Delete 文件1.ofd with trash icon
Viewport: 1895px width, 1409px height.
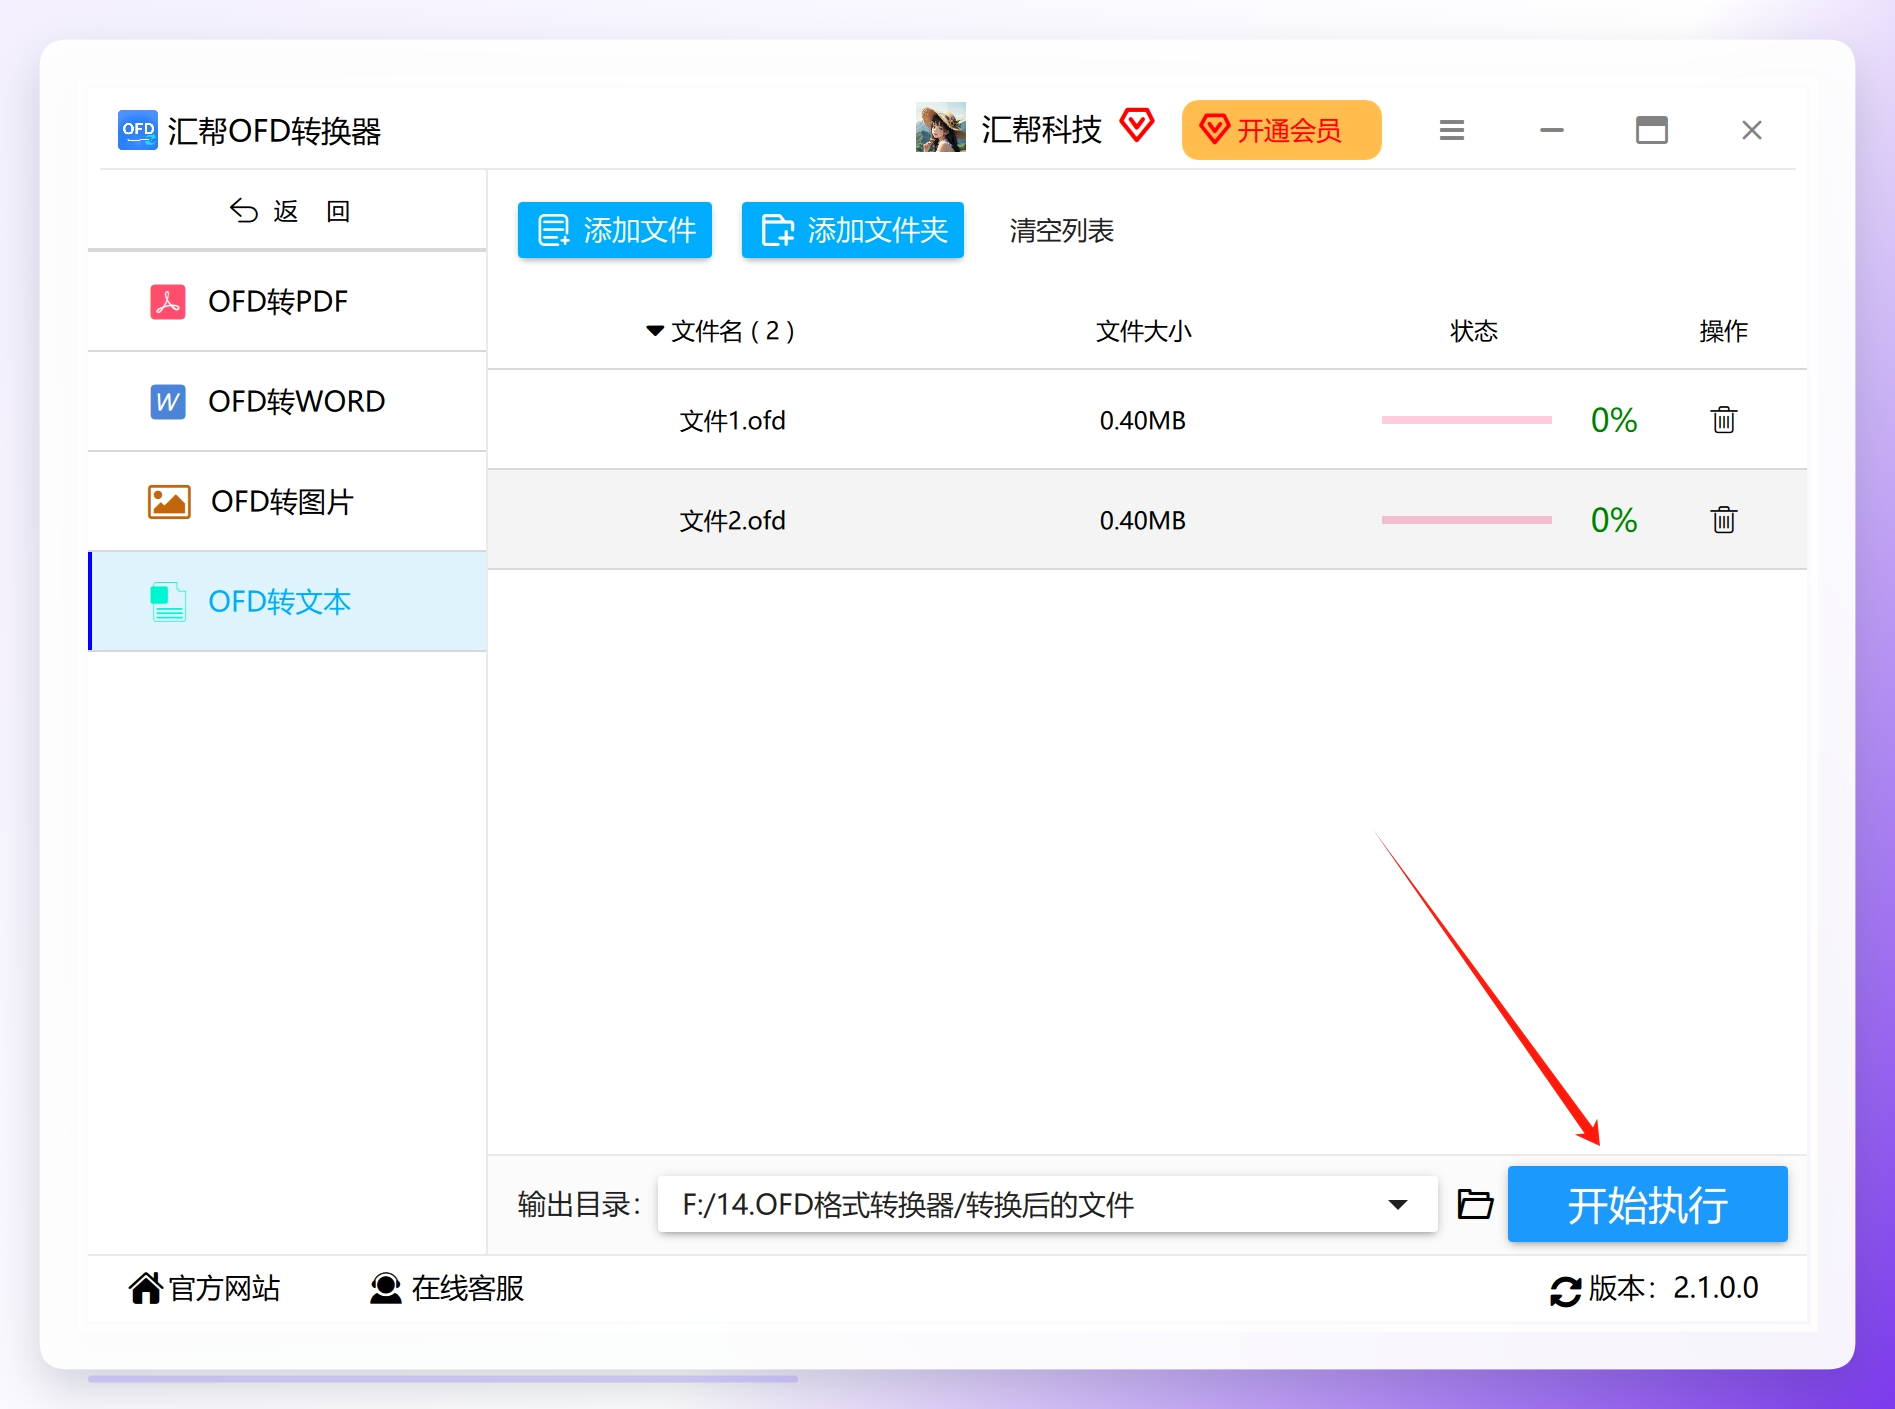[1724, 420]
